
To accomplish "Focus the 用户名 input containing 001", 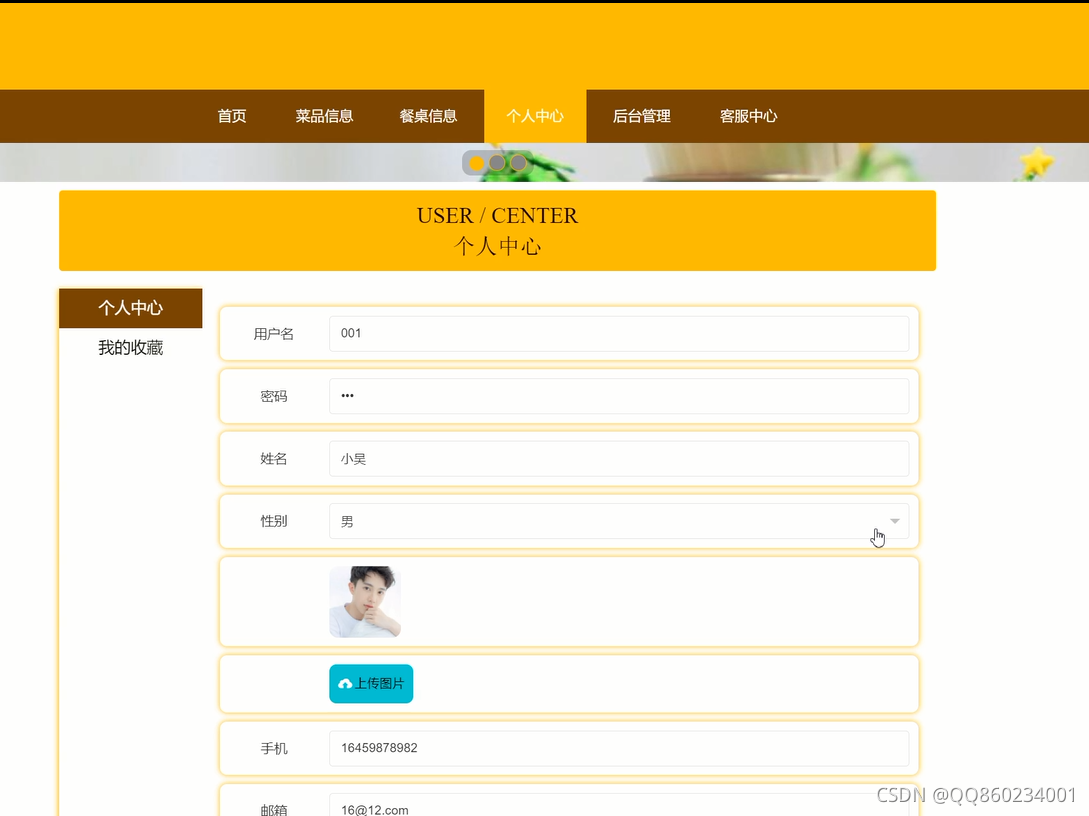I will tap(619, 333).
